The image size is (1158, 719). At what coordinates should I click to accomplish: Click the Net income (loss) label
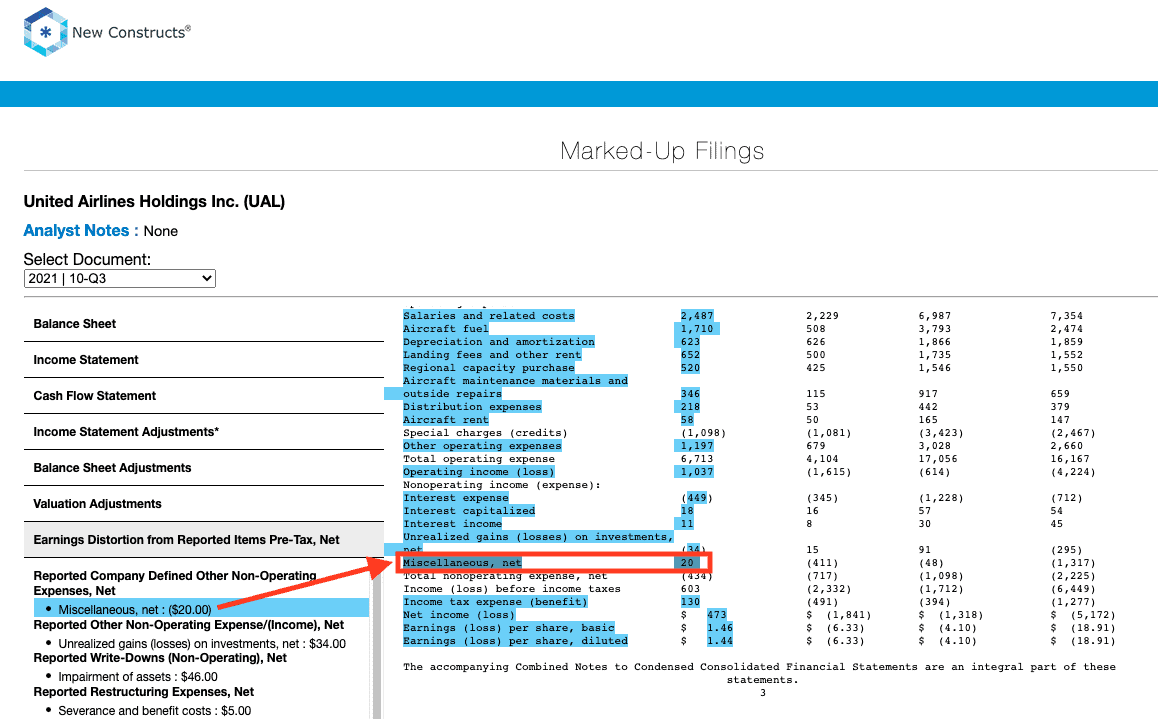pos(459,615)
